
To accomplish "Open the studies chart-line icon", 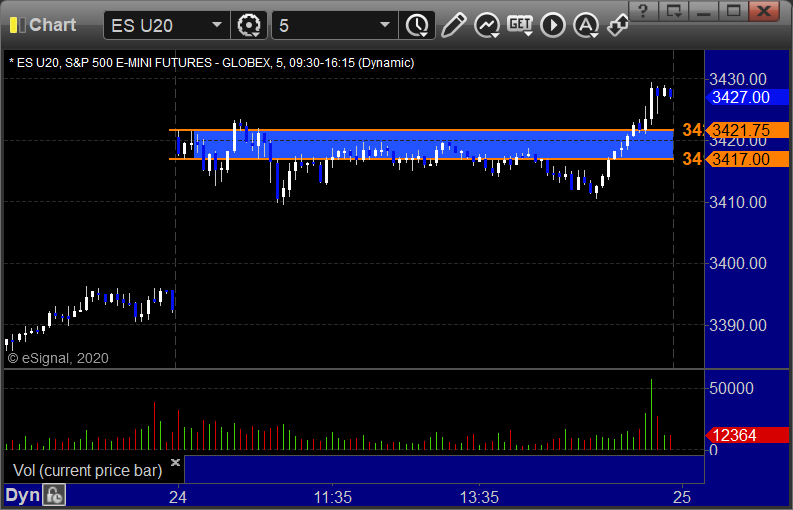I will click(487, 25).
